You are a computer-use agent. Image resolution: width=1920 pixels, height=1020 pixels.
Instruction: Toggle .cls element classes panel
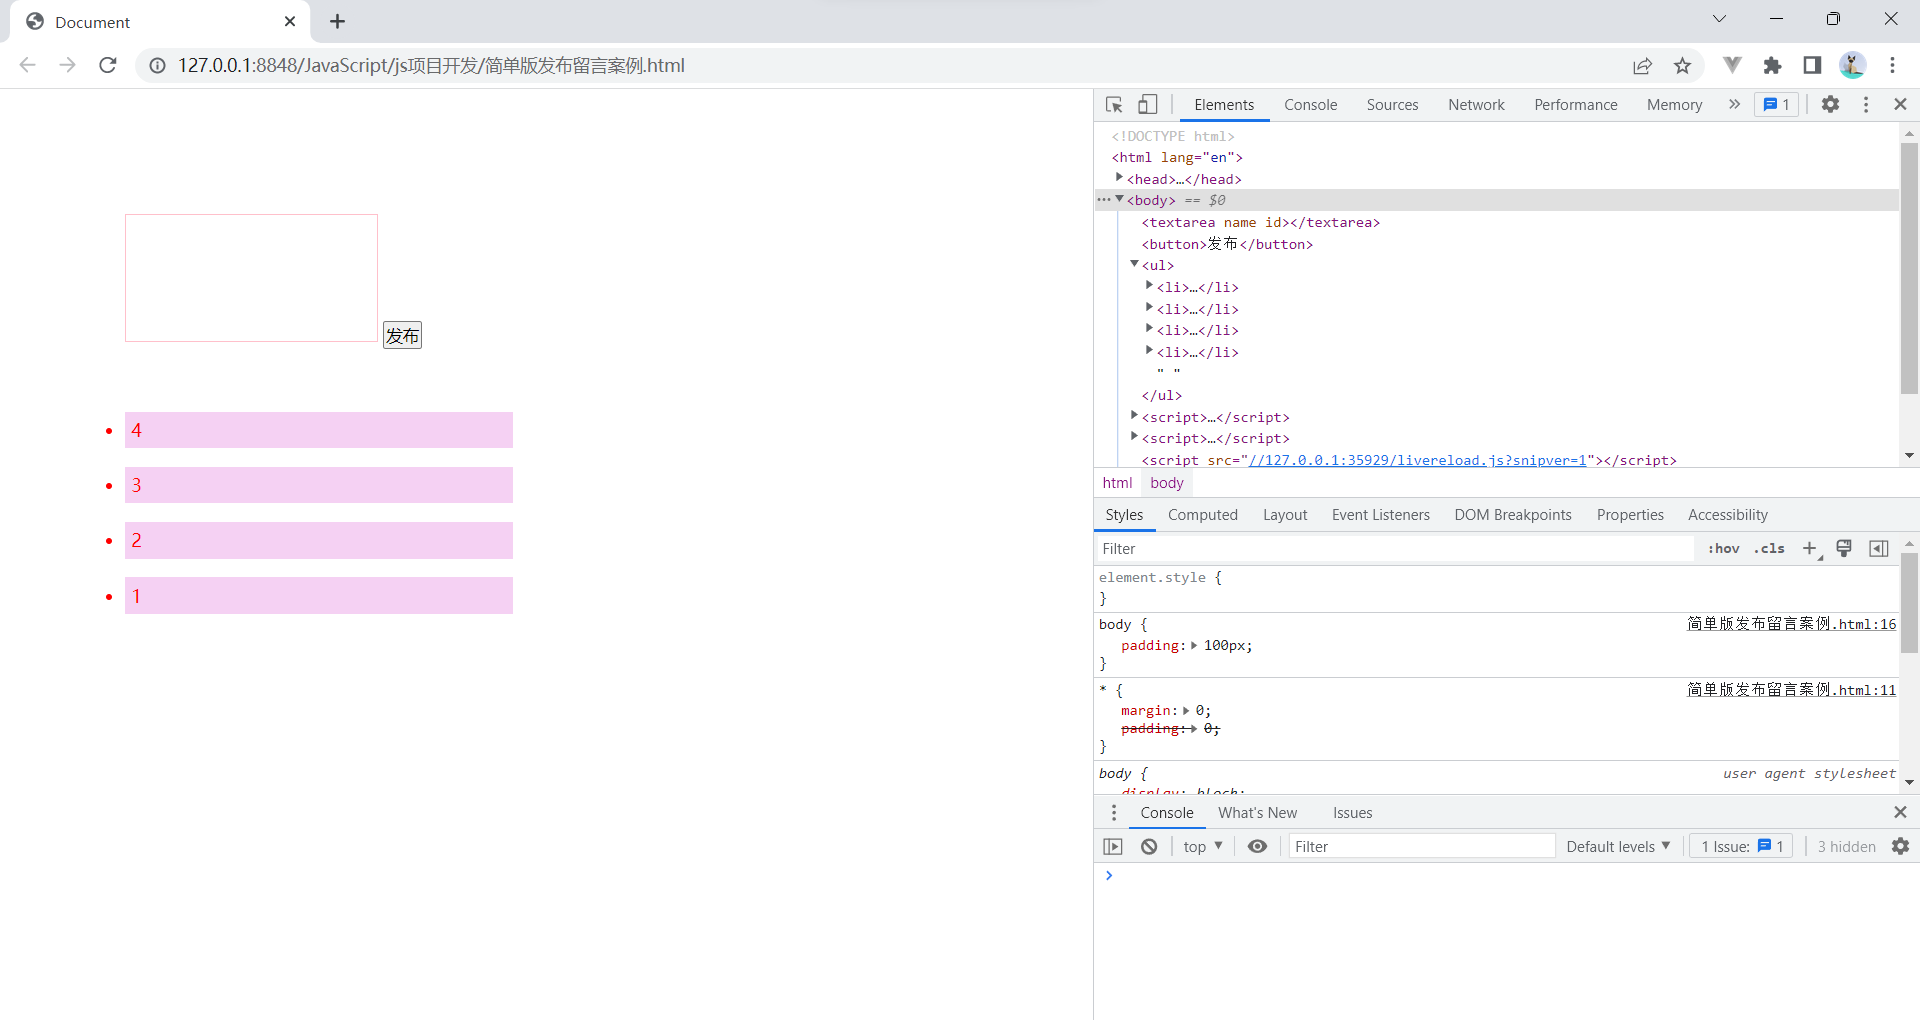pos(1769,548)
